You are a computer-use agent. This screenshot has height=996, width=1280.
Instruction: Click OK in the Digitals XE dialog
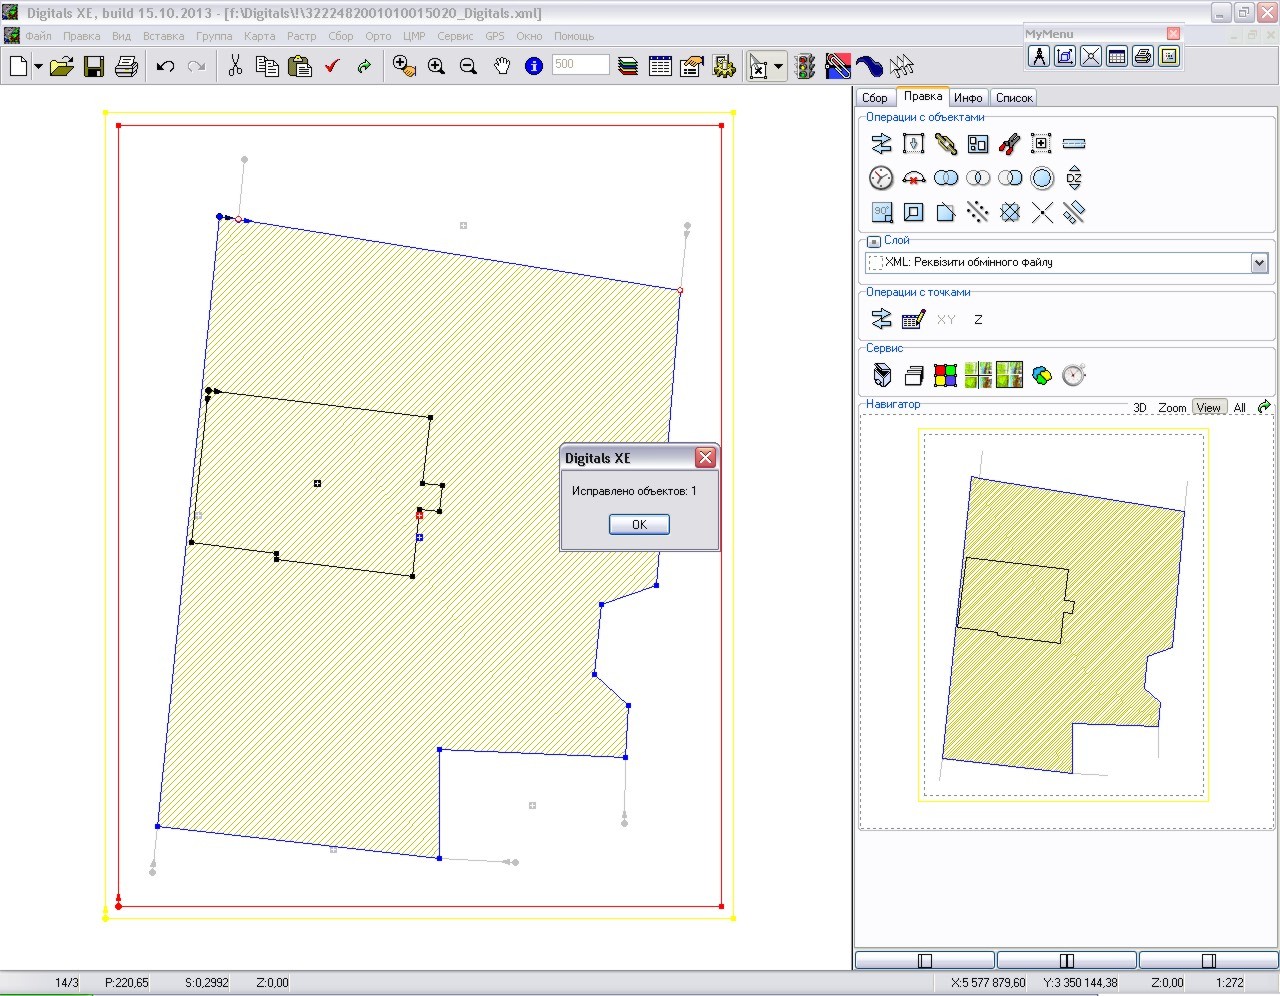click(639, 524)
